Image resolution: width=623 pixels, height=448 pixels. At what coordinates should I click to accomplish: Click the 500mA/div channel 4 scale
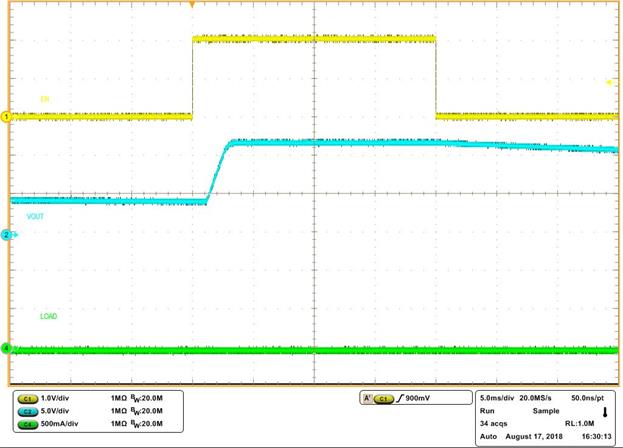click(63, 424)
